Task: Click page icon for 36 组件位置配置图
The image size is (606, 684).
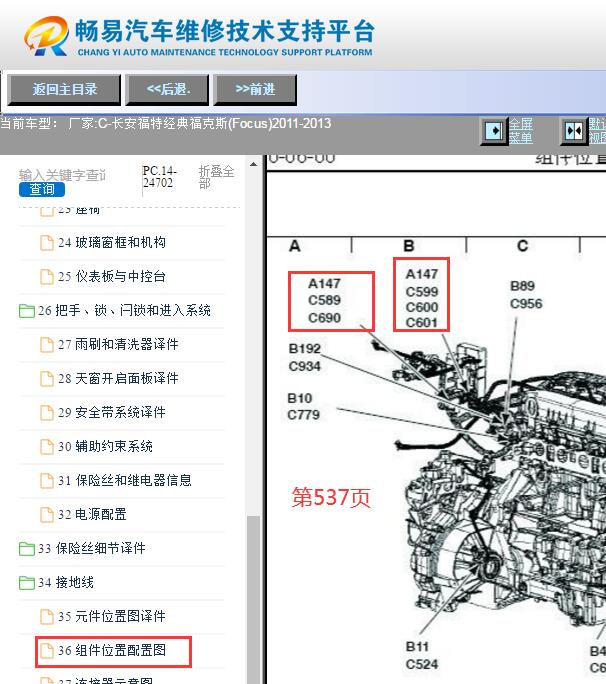Action: 47,651
